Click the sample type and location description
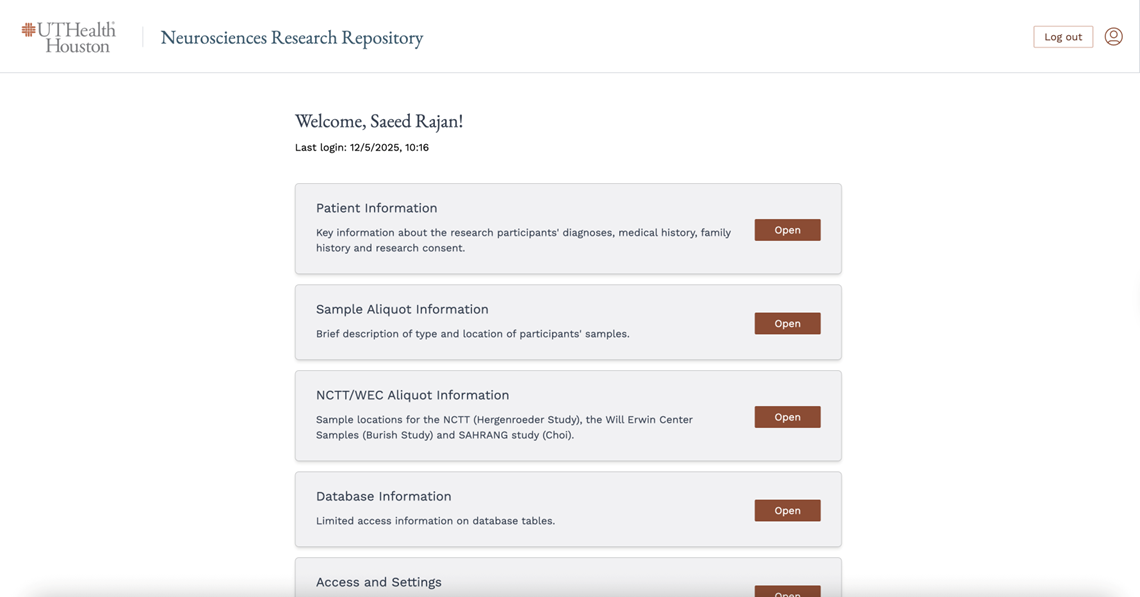This screenshot has height=597, width=1140. click(472, 334)
